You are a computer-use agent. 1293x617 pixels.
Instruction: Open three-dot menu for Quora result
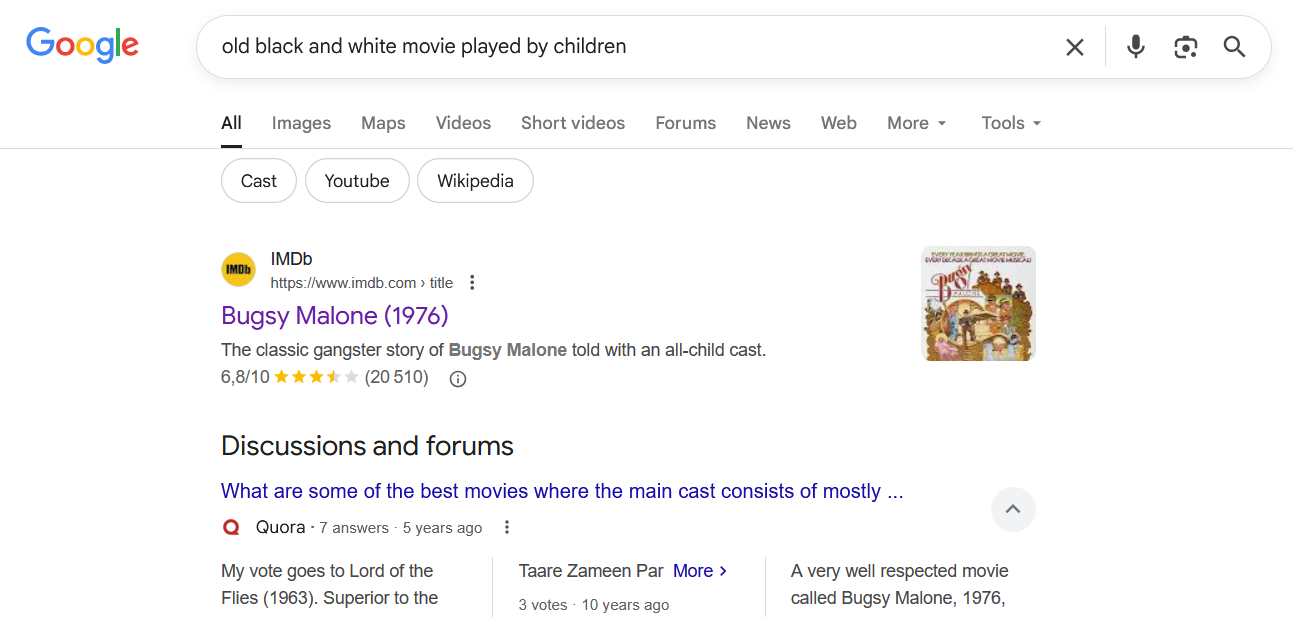point(507,528)
